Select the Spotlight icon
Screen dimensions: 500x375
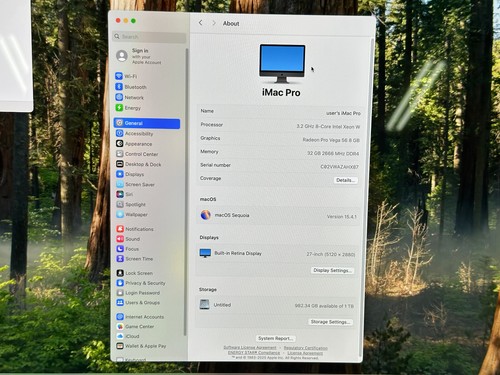coord(120,204)
